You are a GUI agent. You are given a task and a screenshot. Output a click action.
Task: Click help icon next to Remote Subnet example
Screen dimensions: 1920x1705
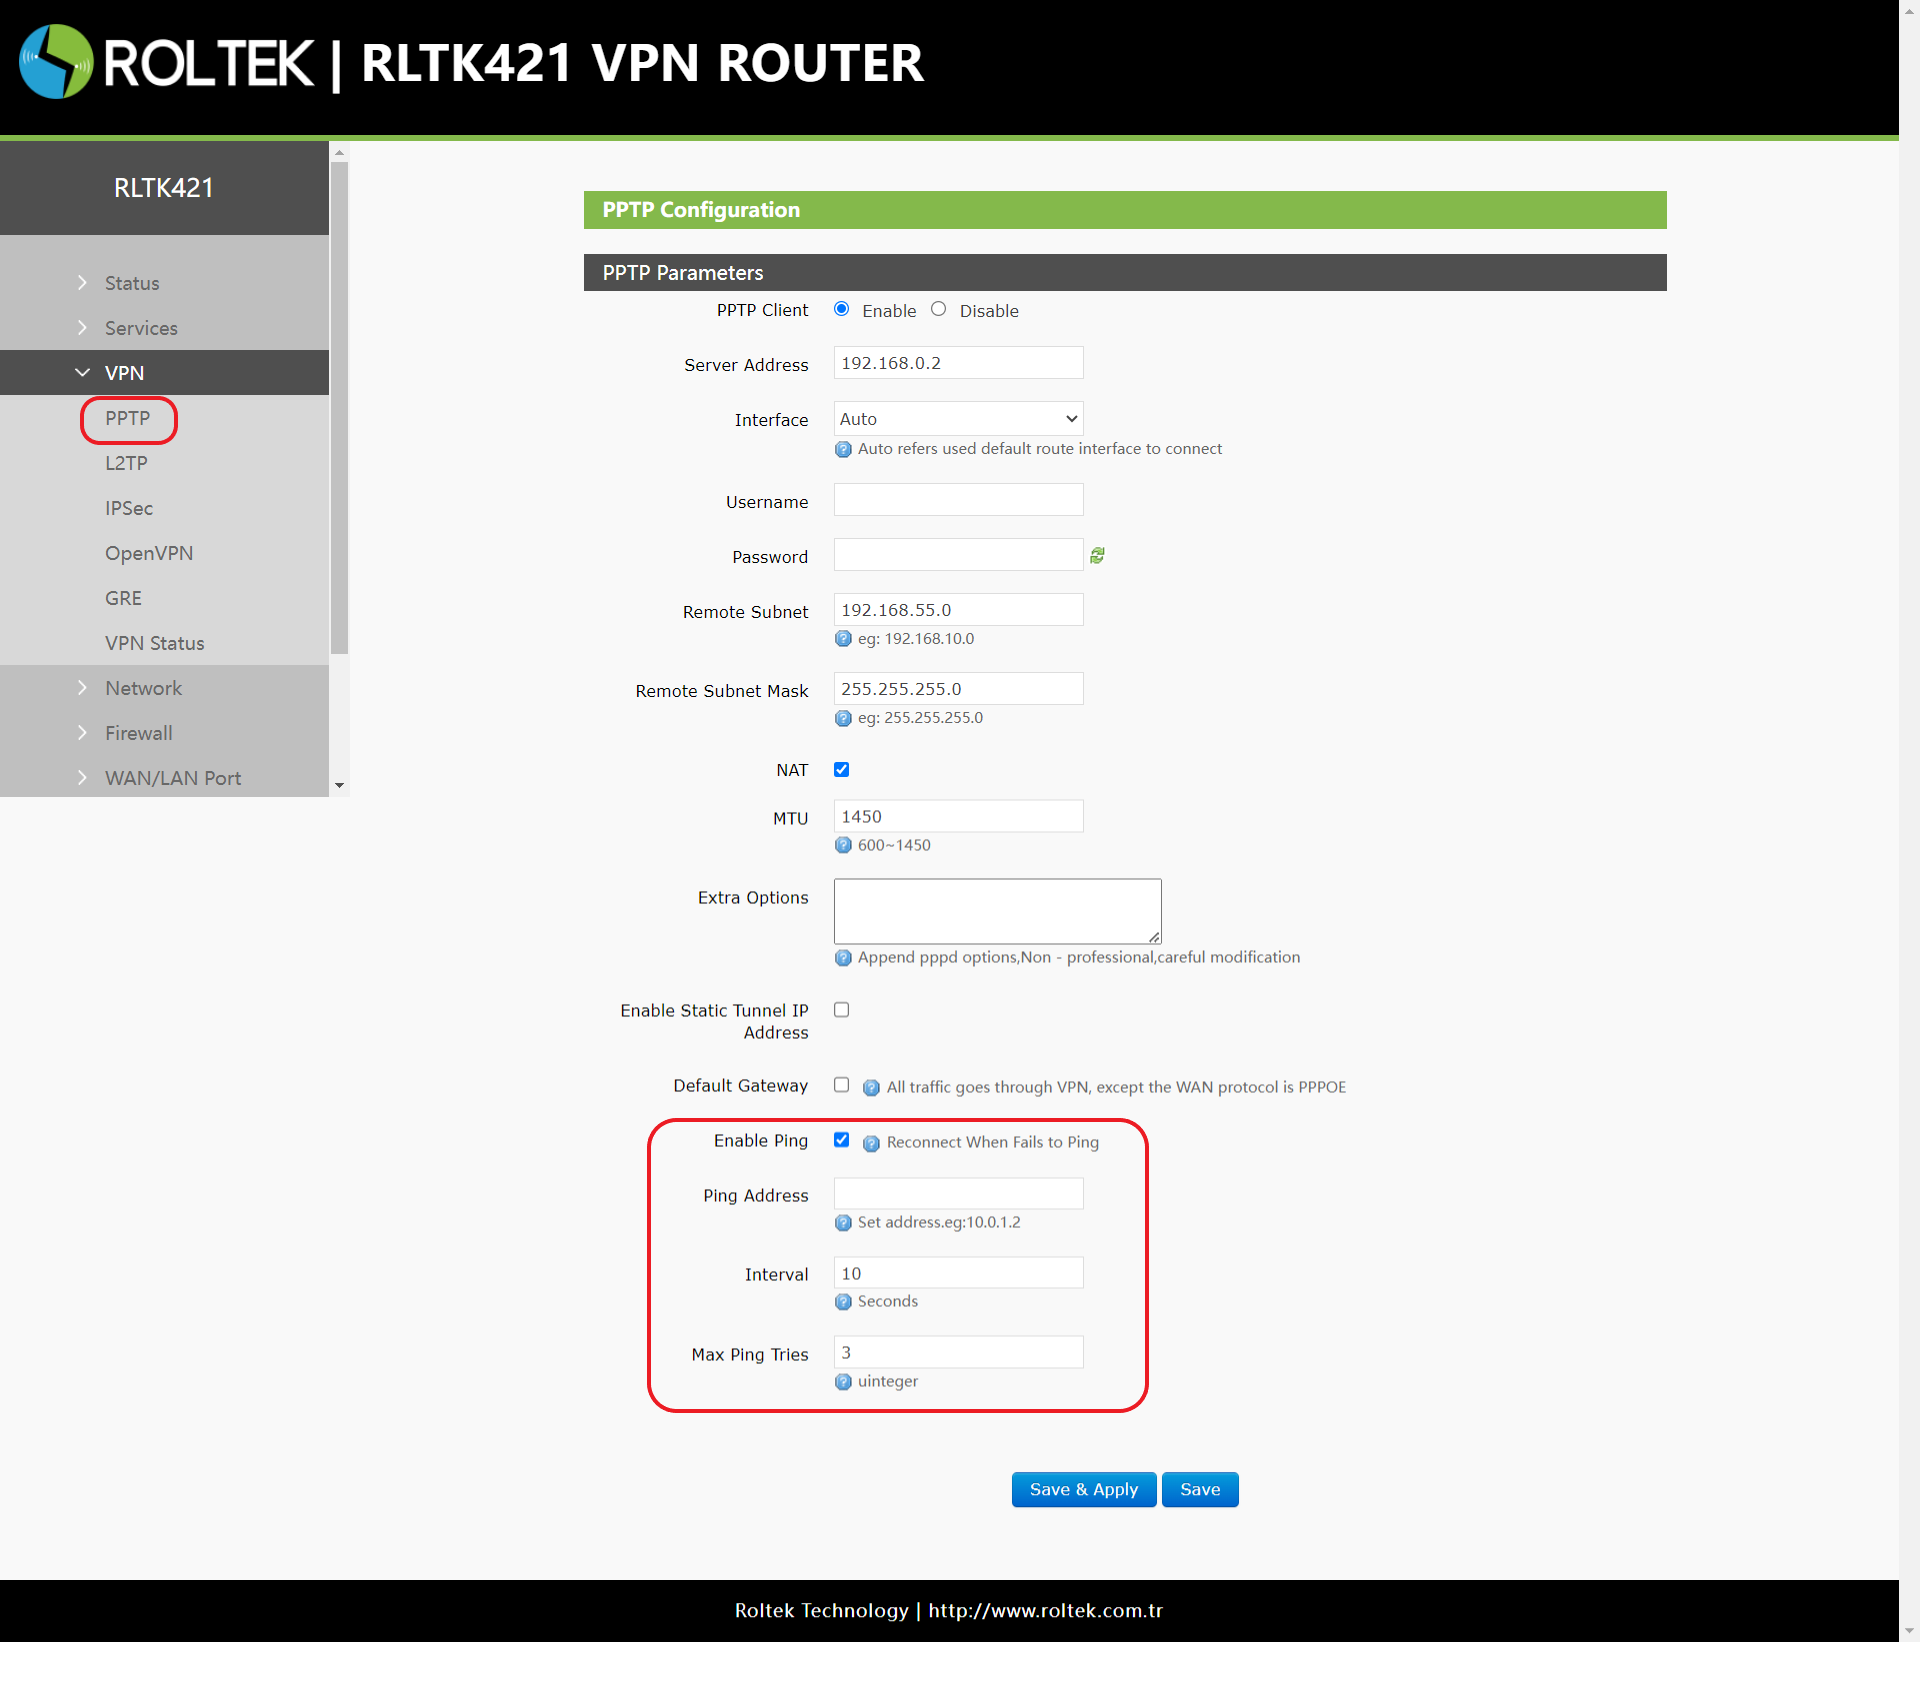point(843,639)
